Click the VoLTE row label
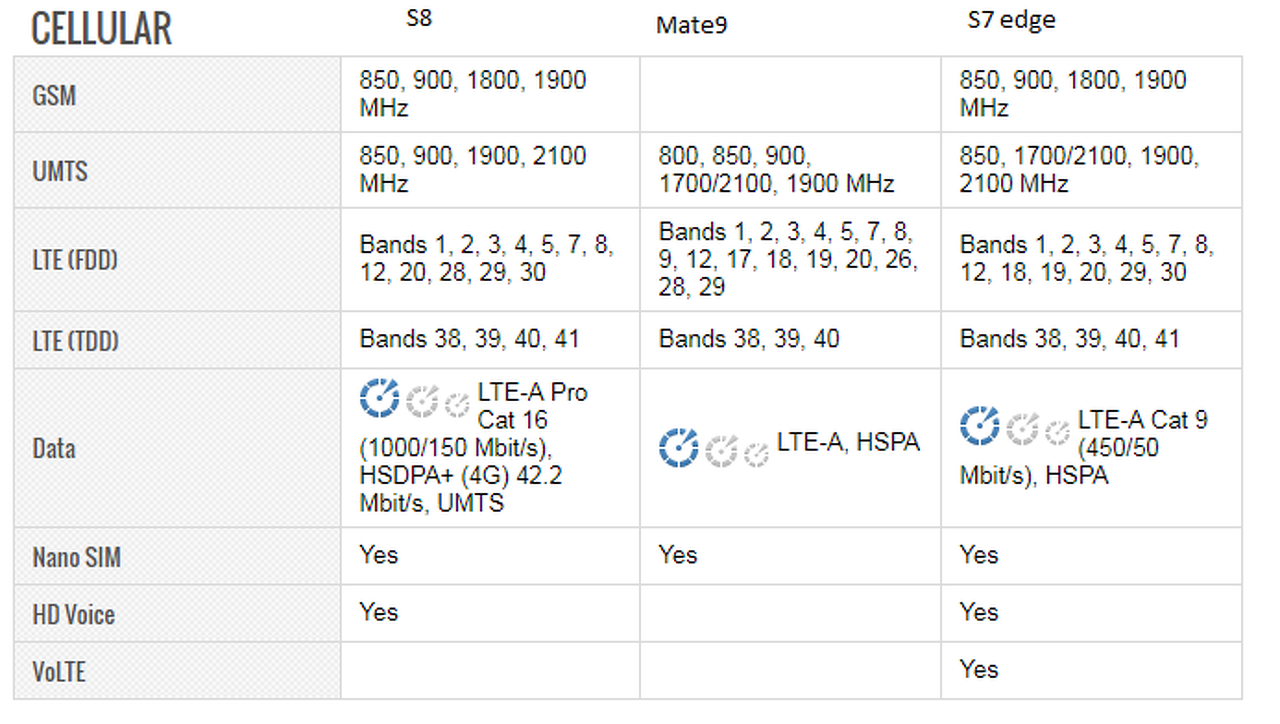The image size is (1280, 724). pyautogui.click(x=59, y=671)
